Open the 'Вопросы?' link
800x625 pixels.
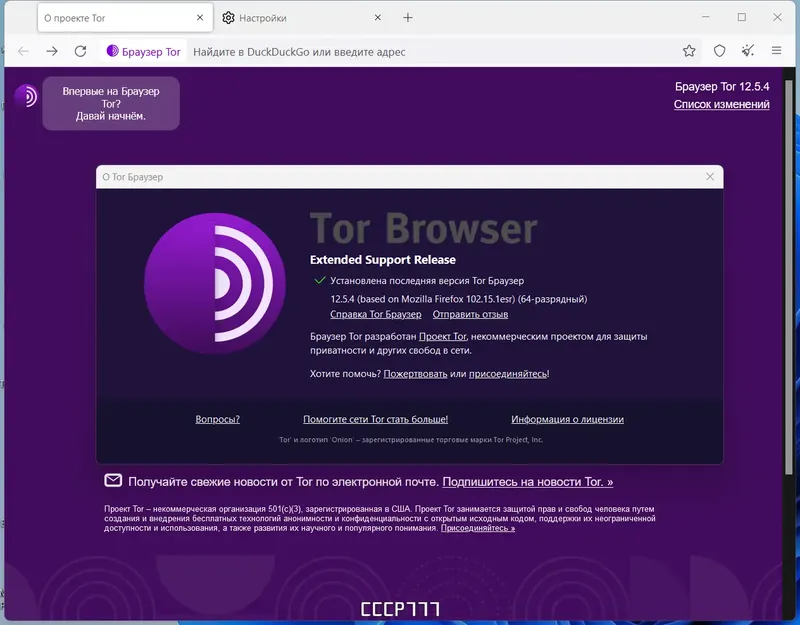[x=217, y=419]
